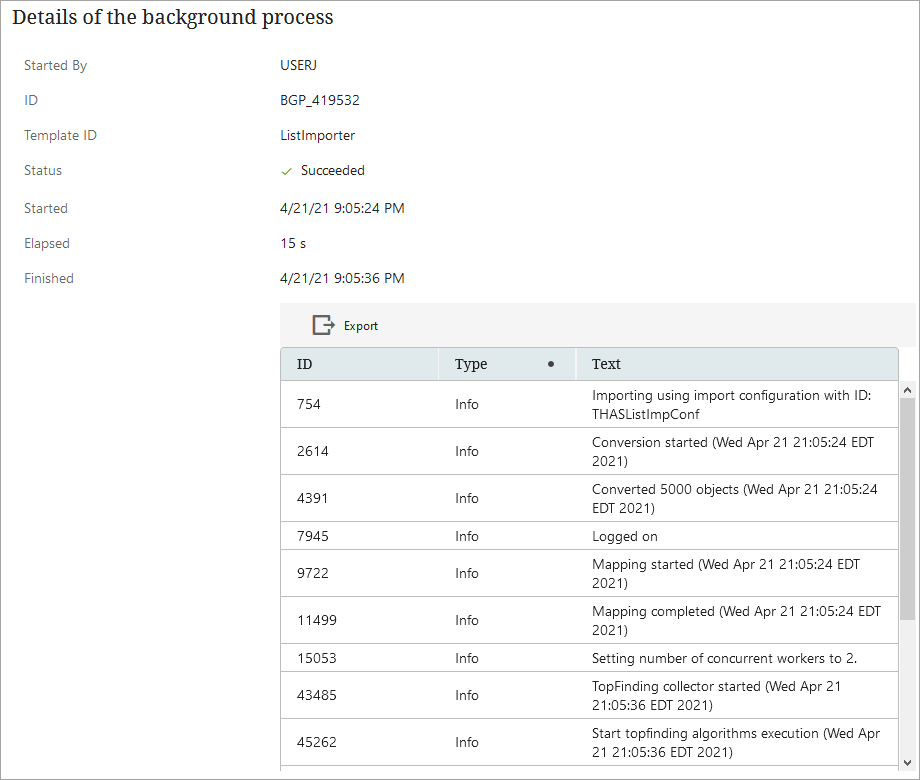Click the Converted 5000 objects row

click(x=589, y=498)
